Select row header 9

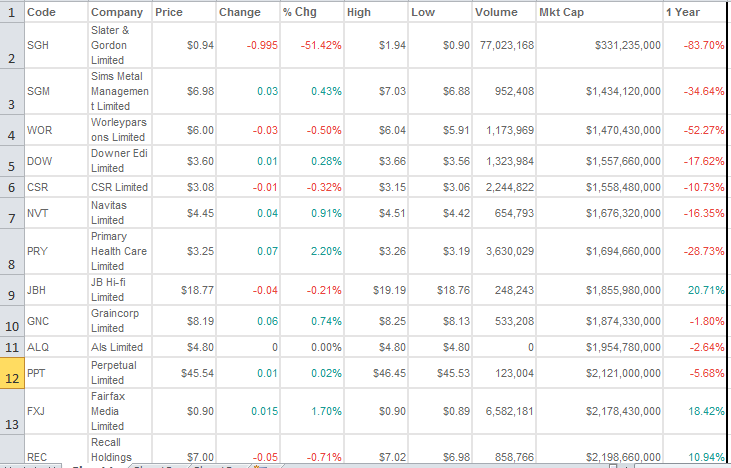12,290
